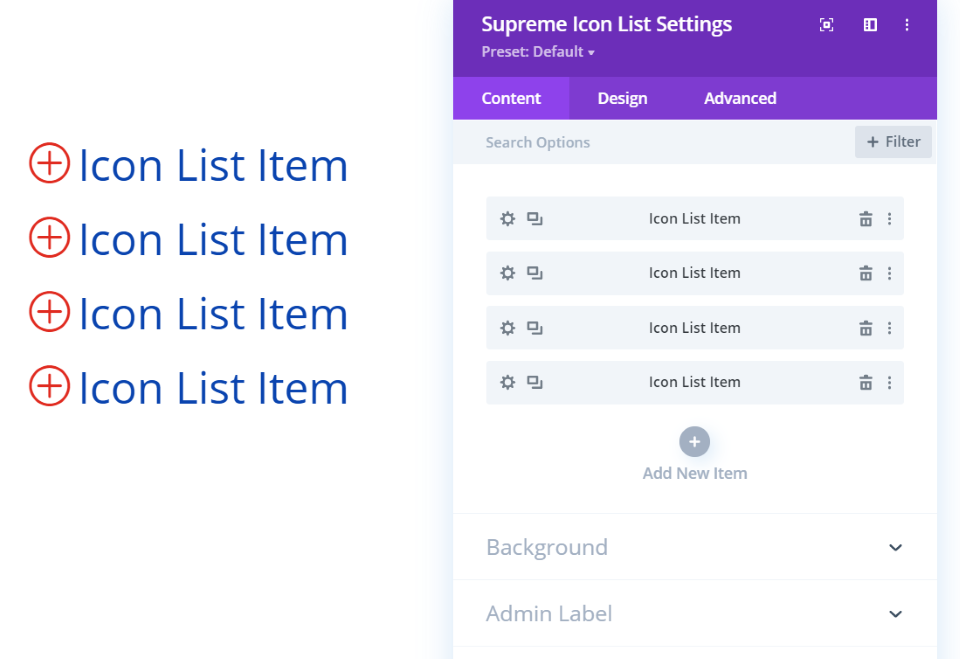This screenshot has width=960, height=659.
Task: Open settings gear of third Icon List Item
Action: tap(508, 328)
